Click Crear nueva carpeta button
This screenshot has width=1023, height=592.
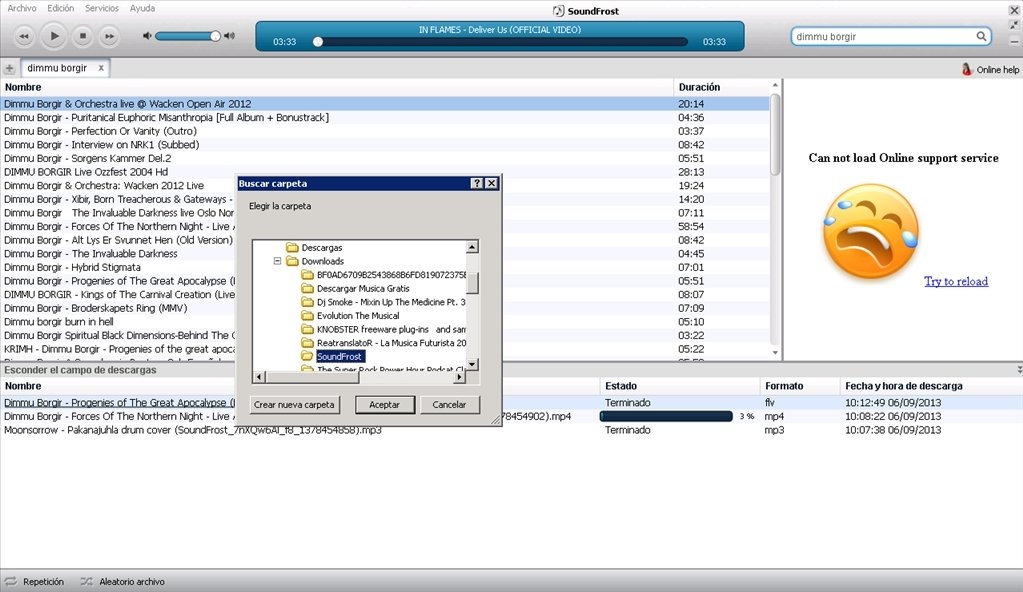294,405
